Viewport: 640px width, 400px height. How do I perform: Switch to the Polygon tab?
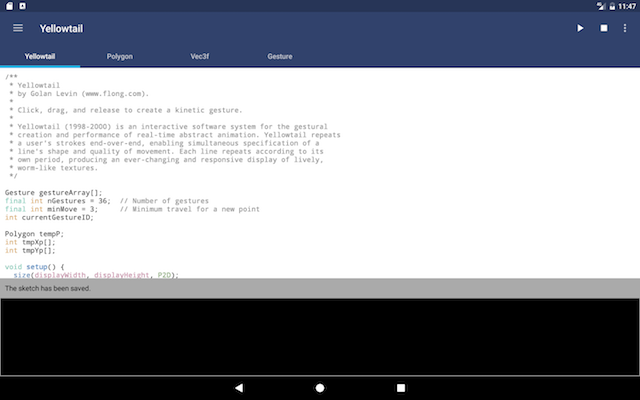(120, 57)
